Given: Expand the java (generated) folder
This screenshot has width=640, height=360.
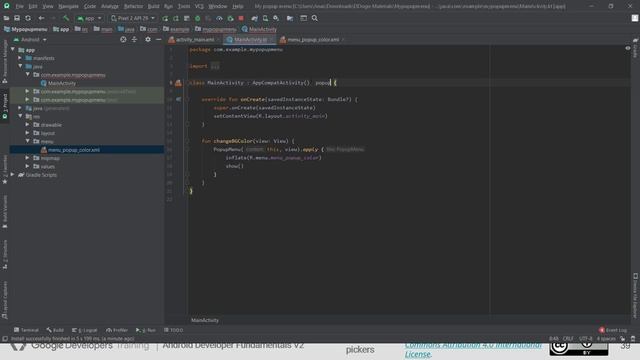Looking at the screenshot, I should [x=20, y=108].
